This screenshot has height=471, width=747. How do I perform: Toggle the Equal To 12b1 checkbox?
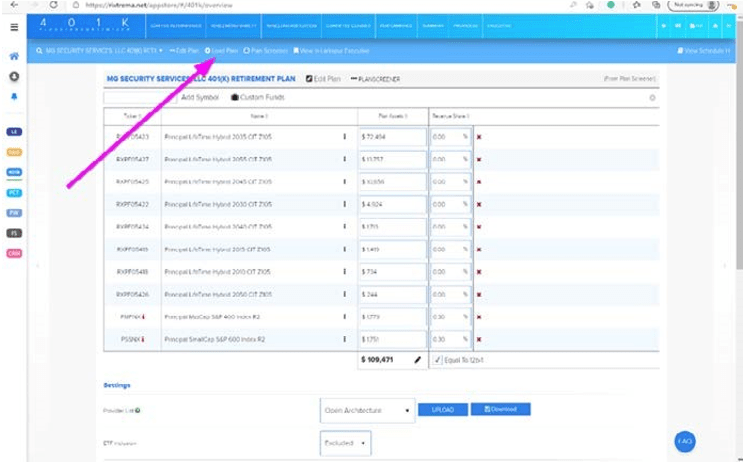pyautogui.click(x=438, y=360)
